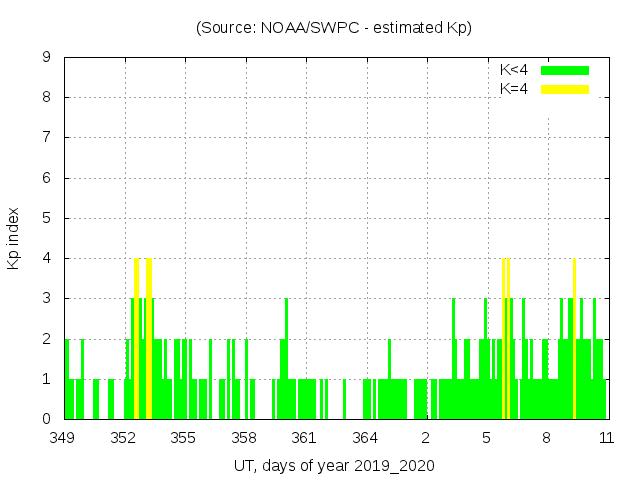
Task: Click the 349 tick label on x-axis
Action: point(64,437)
